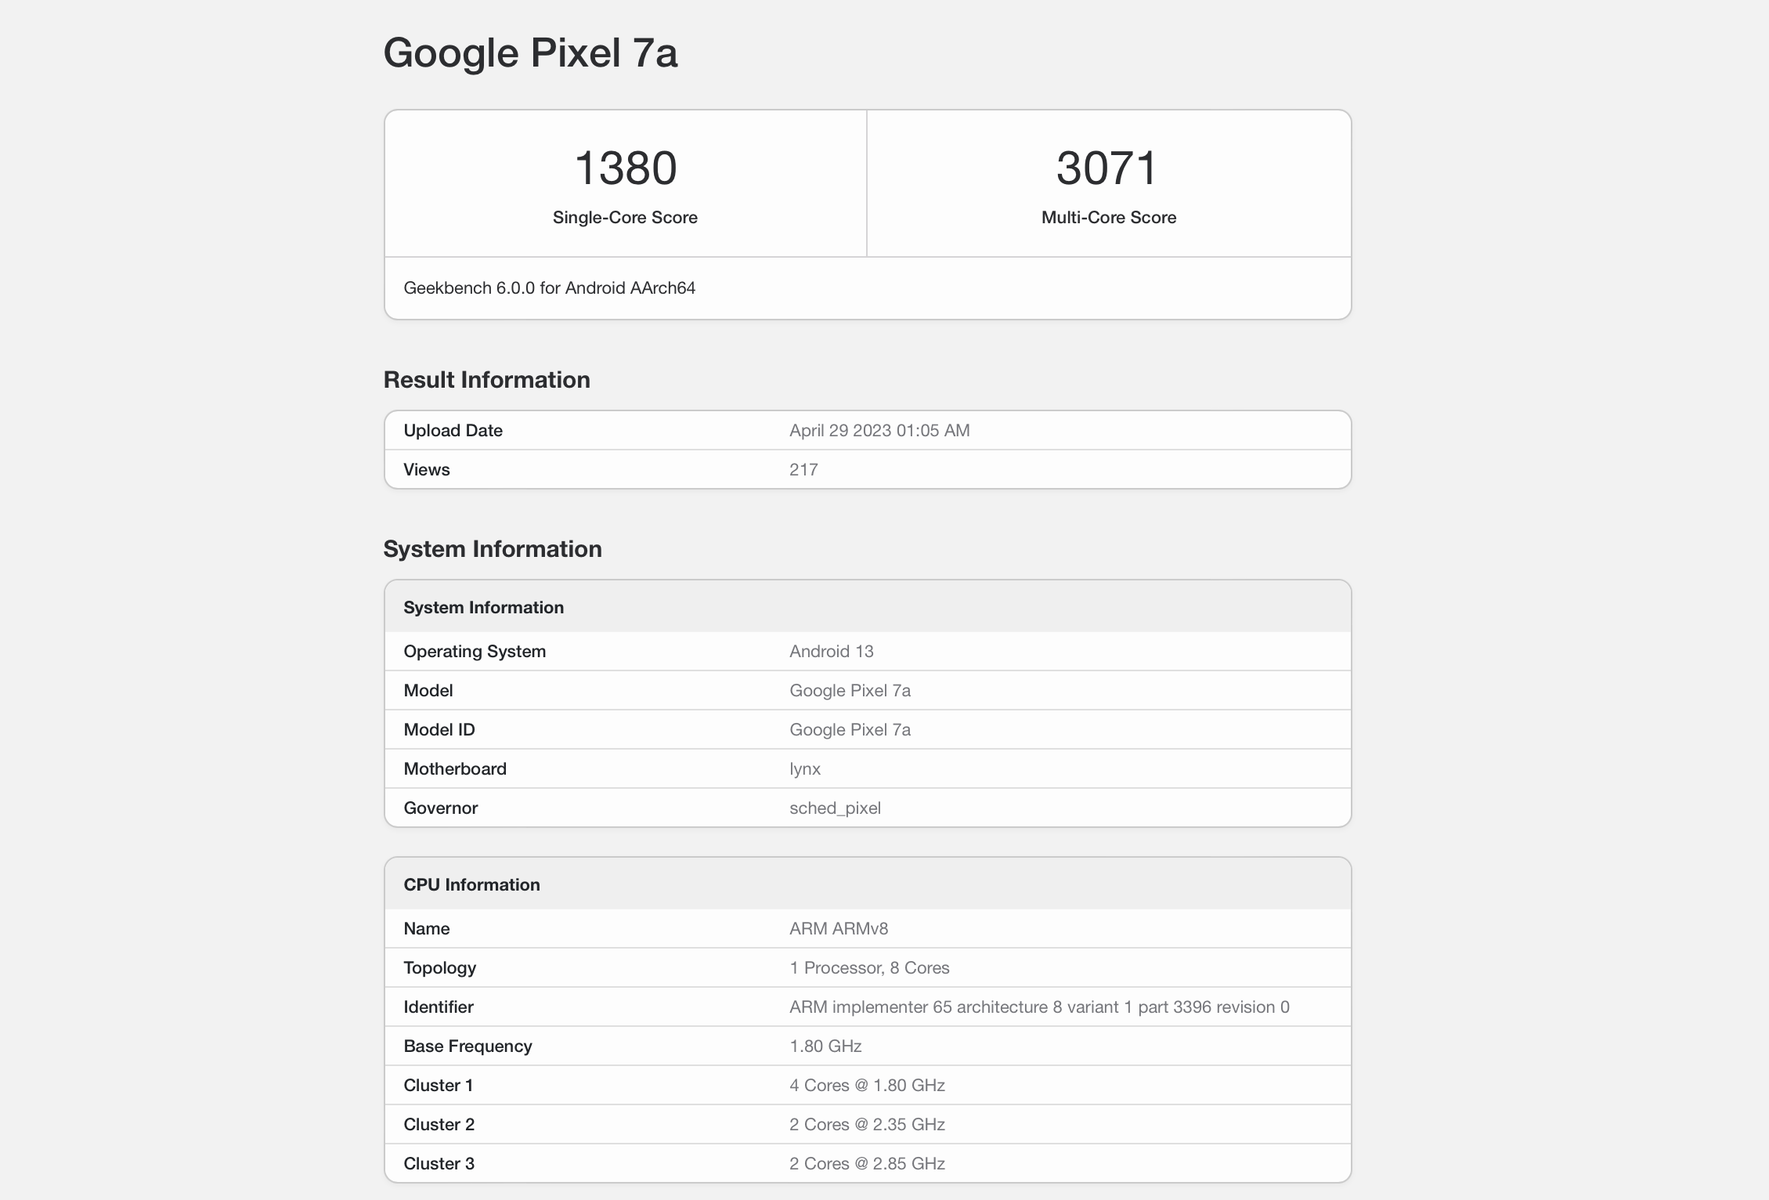Viewport: 1769px width, 1200px height.
Task: Click the System Information table header
Action: [x=483, y=608]
